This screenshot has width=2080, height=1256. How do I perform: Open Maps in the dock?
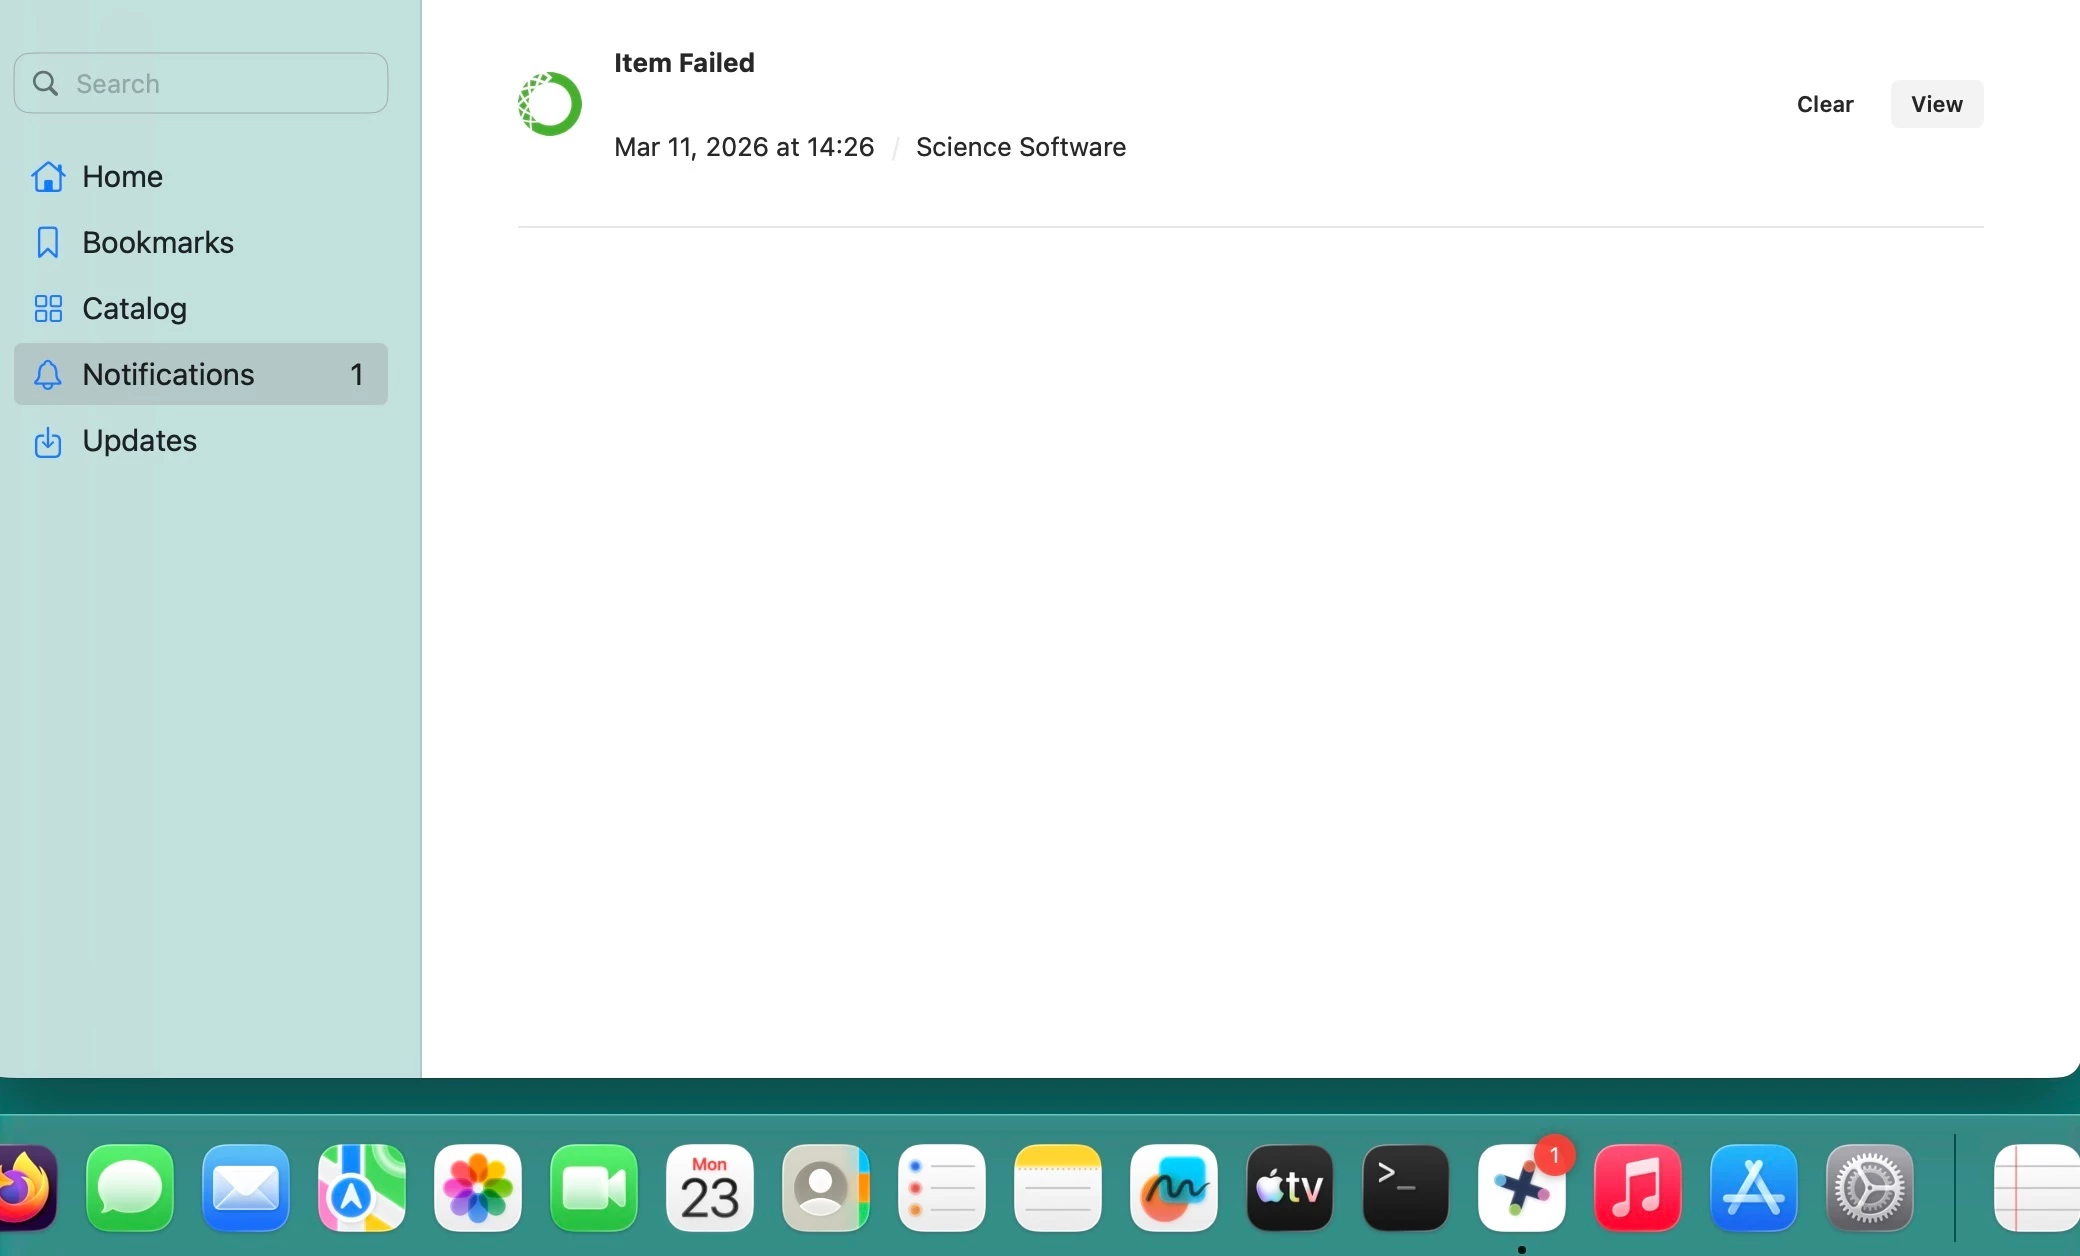pos(362,1188)
